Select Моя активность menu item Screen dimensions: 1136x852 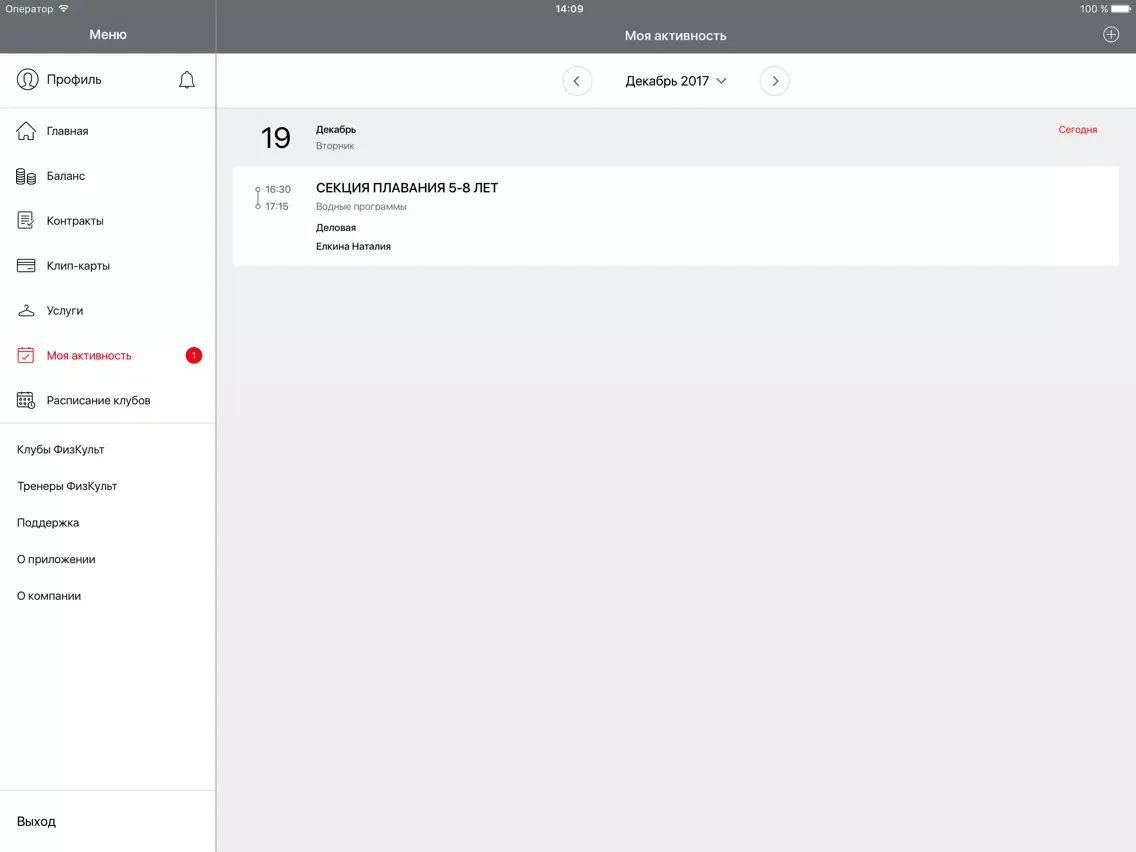(108, 356)
